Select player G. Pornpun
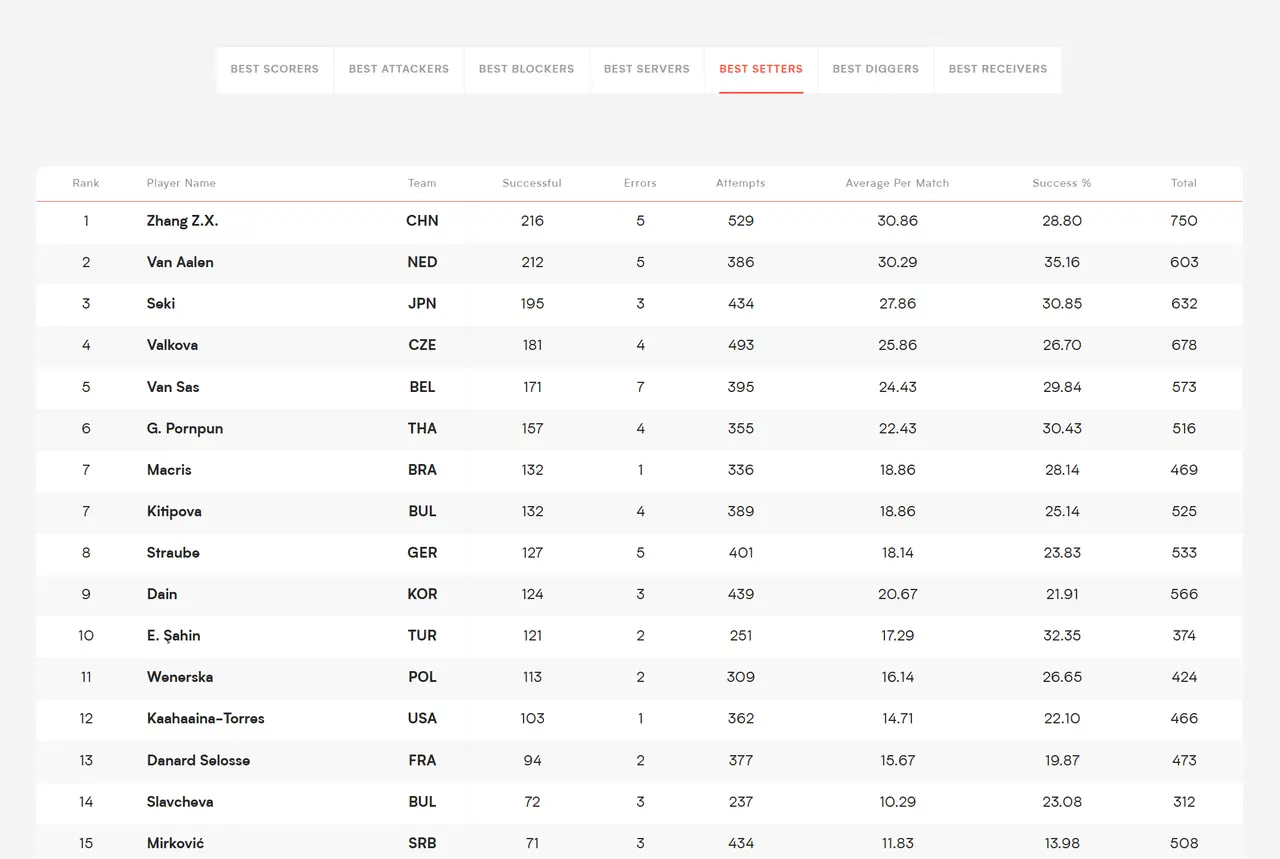This screenshot has height=859, width=1280. [185, 428]
